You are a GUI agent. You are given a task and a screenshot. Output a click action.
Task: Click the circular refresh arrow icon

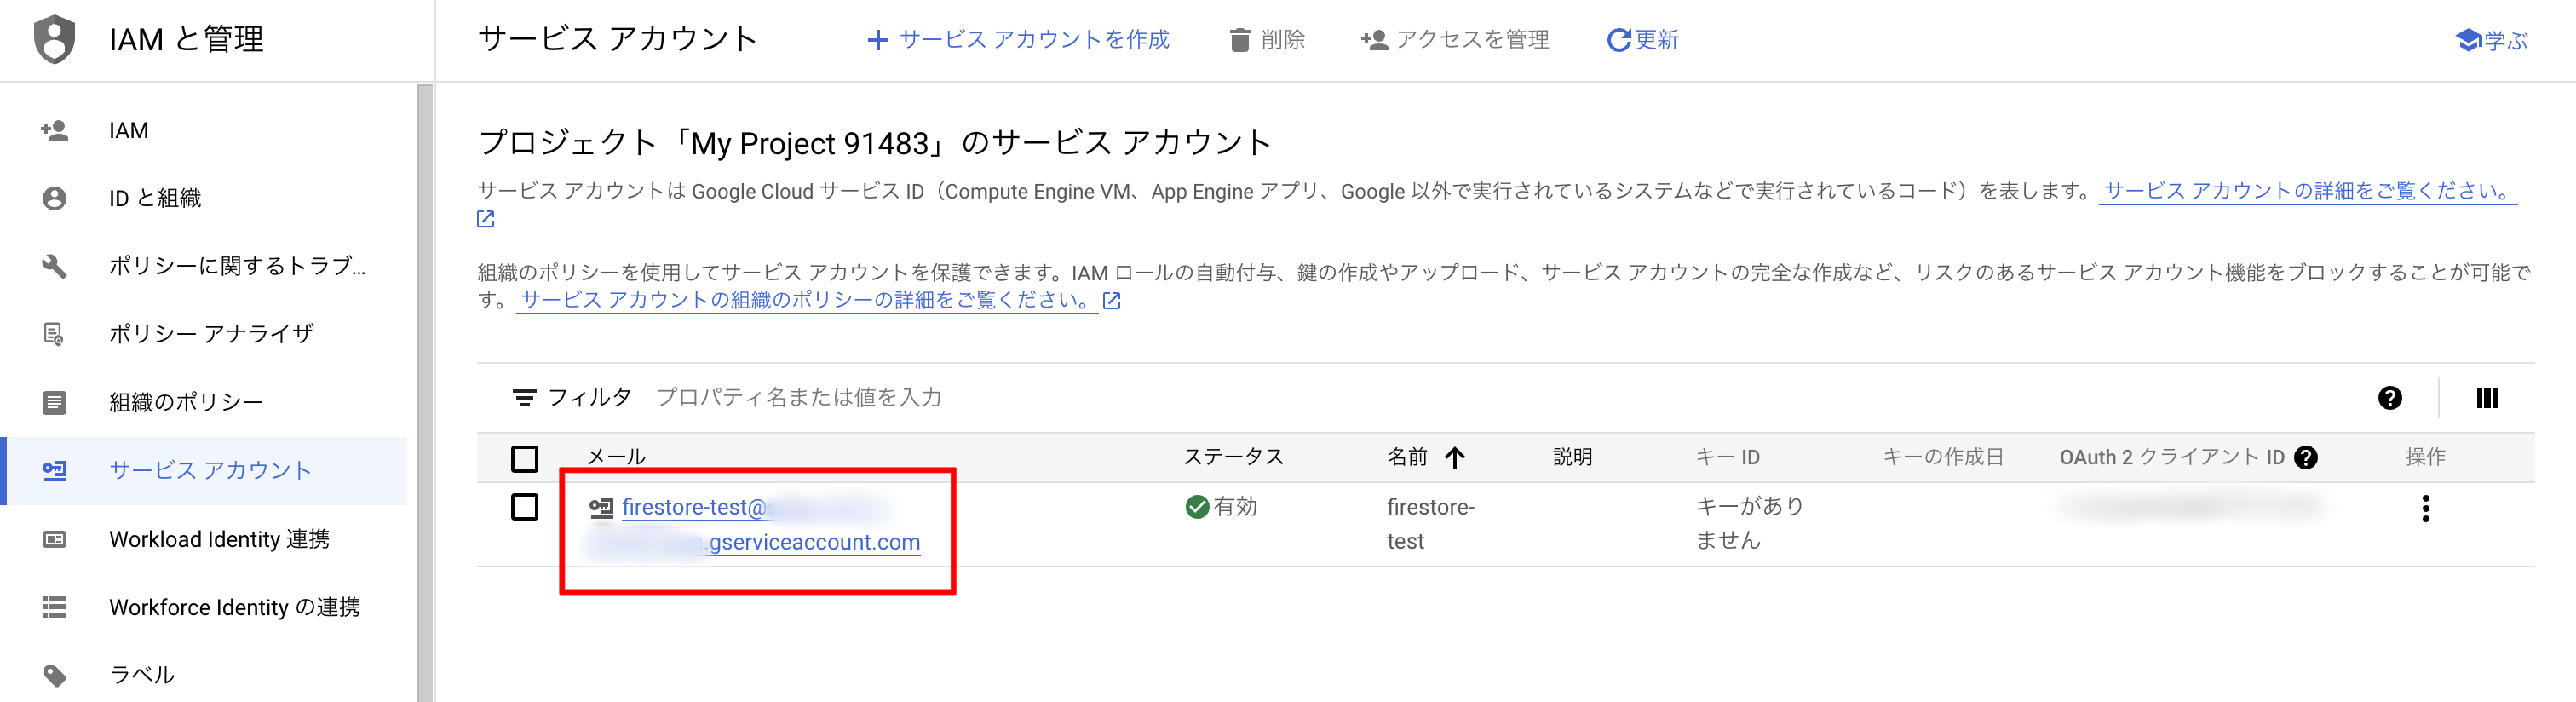(x=1618, y=40)
